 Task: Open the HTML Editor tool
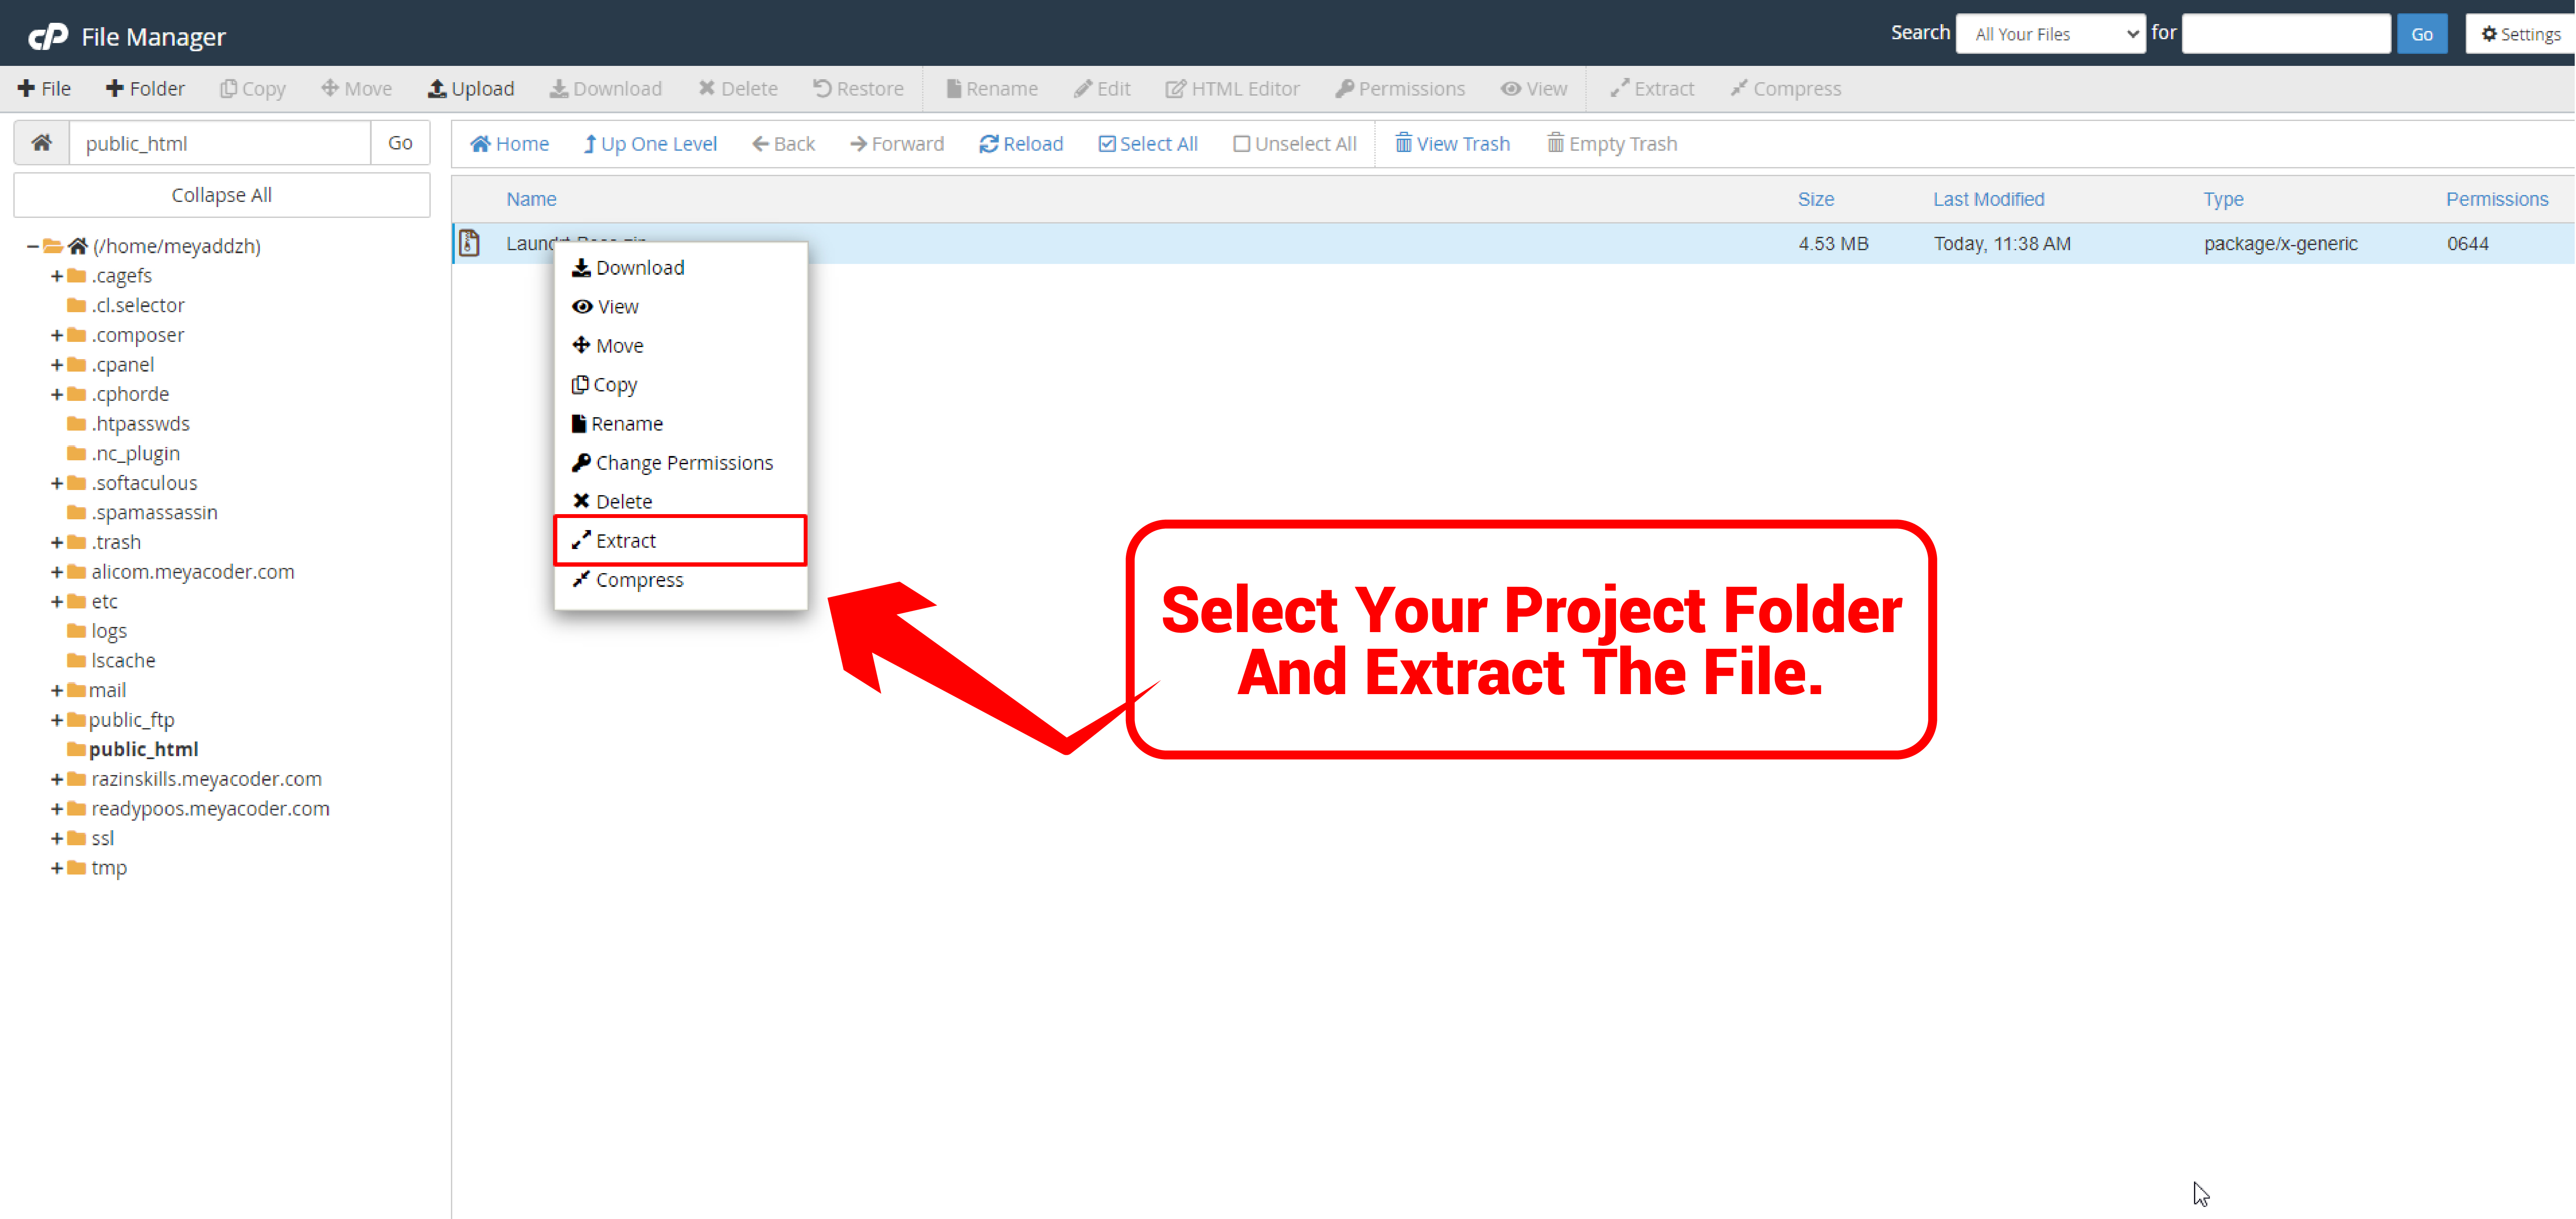pos(1233,89)
